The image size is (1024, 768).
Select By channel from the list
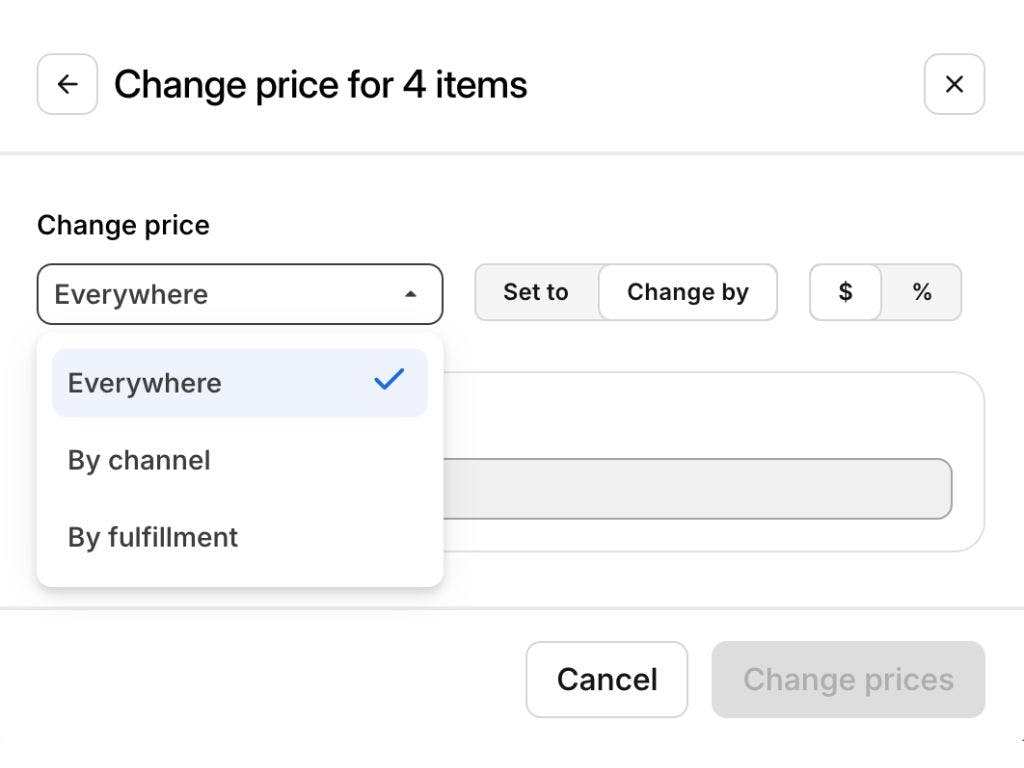[x=140, y=460]
